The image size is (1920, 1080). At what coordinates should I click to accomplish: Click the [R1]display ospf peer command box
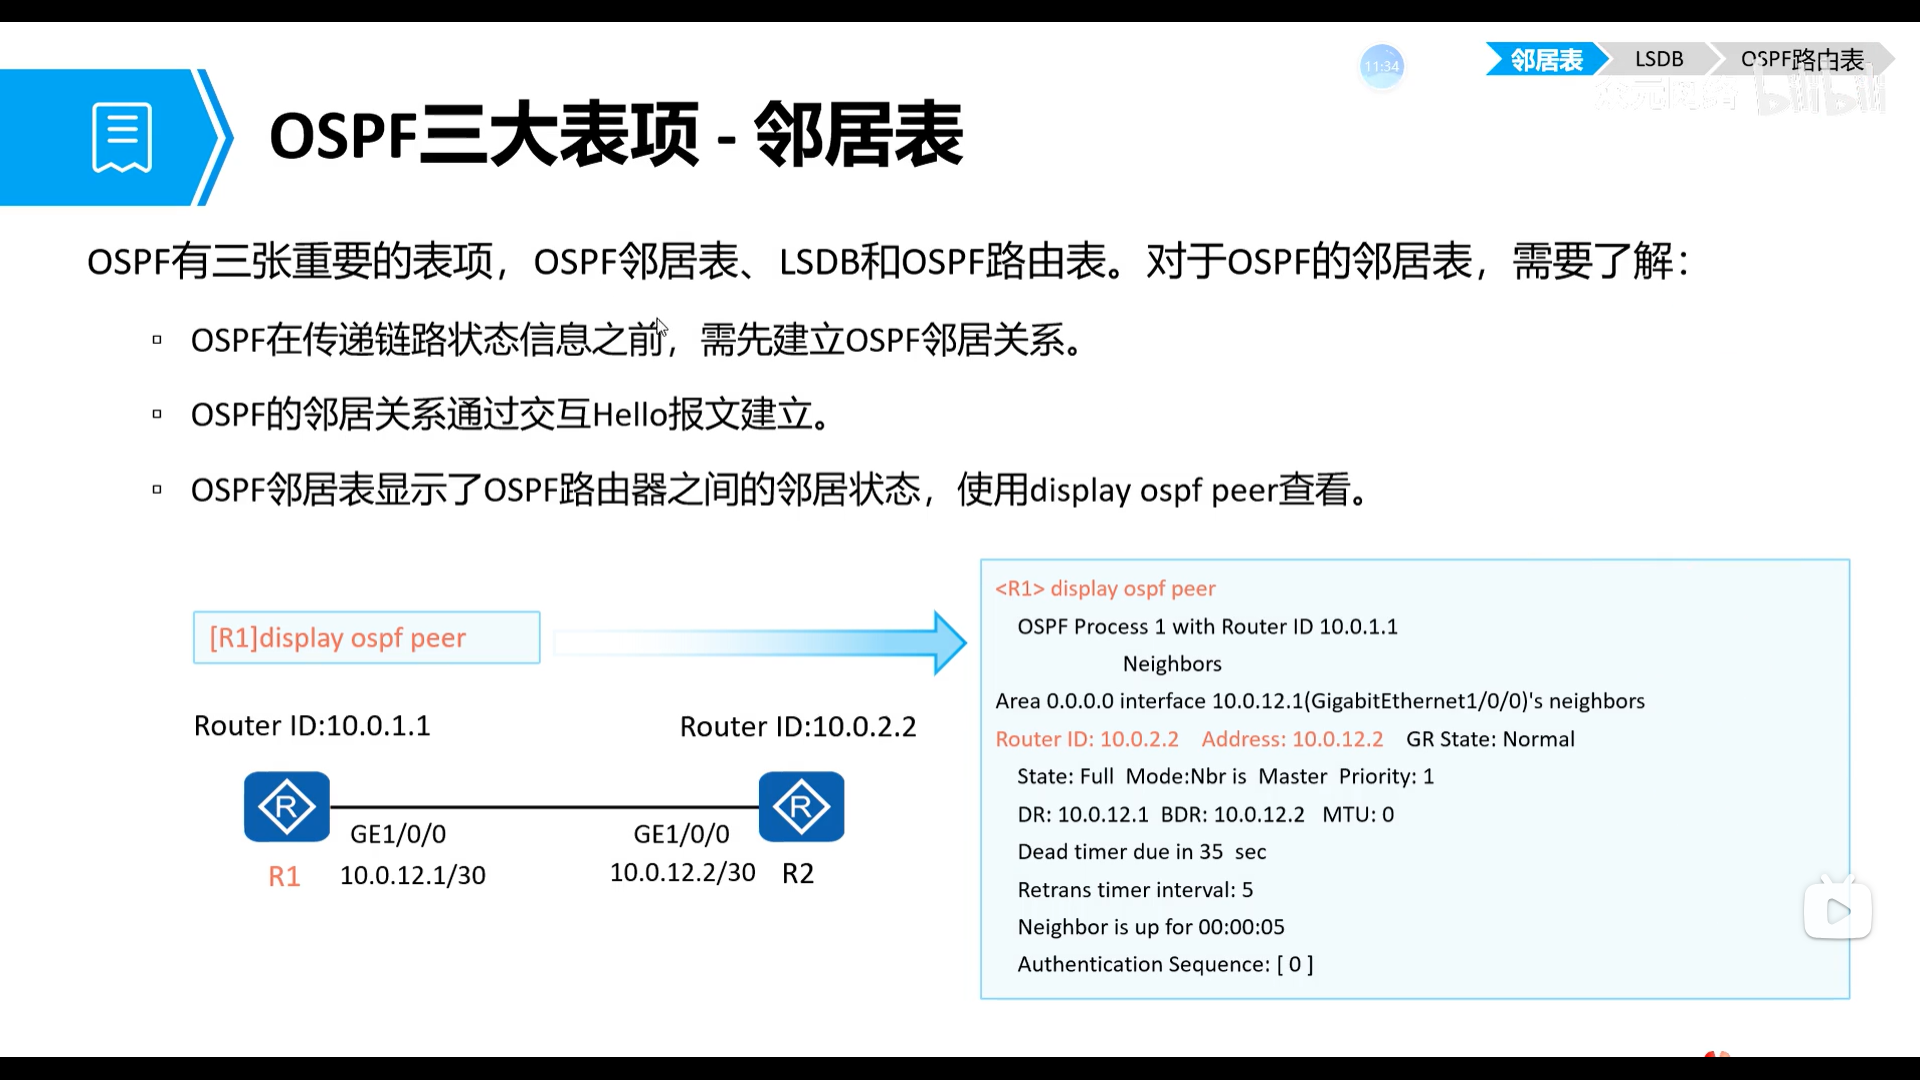tap(366, 638)
